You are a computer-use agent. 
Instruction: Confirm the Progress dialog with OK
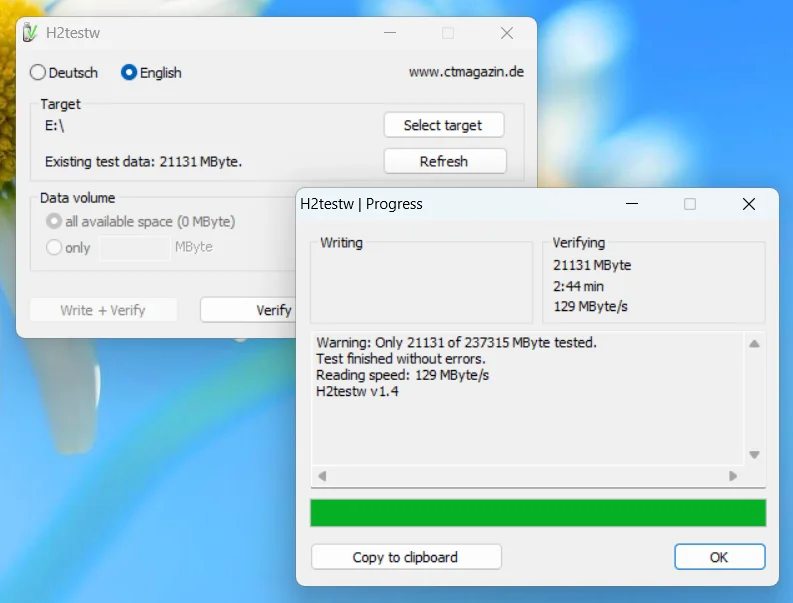click(x=719, y=557)
